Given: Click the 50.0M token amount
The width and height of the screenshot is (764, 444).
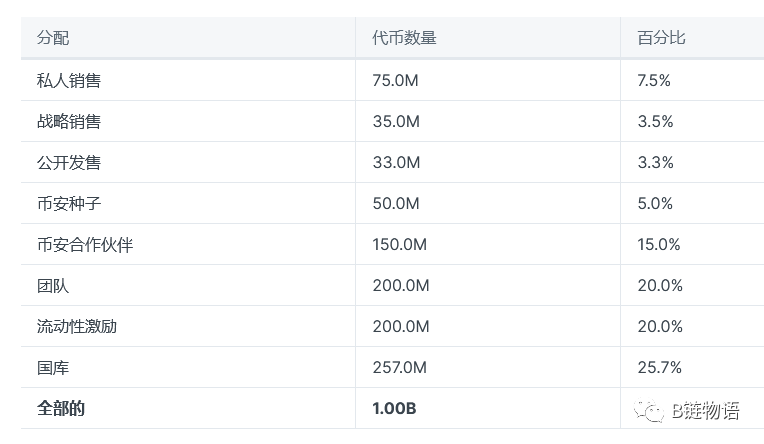Looking at the screenshot, I should 396,203.
